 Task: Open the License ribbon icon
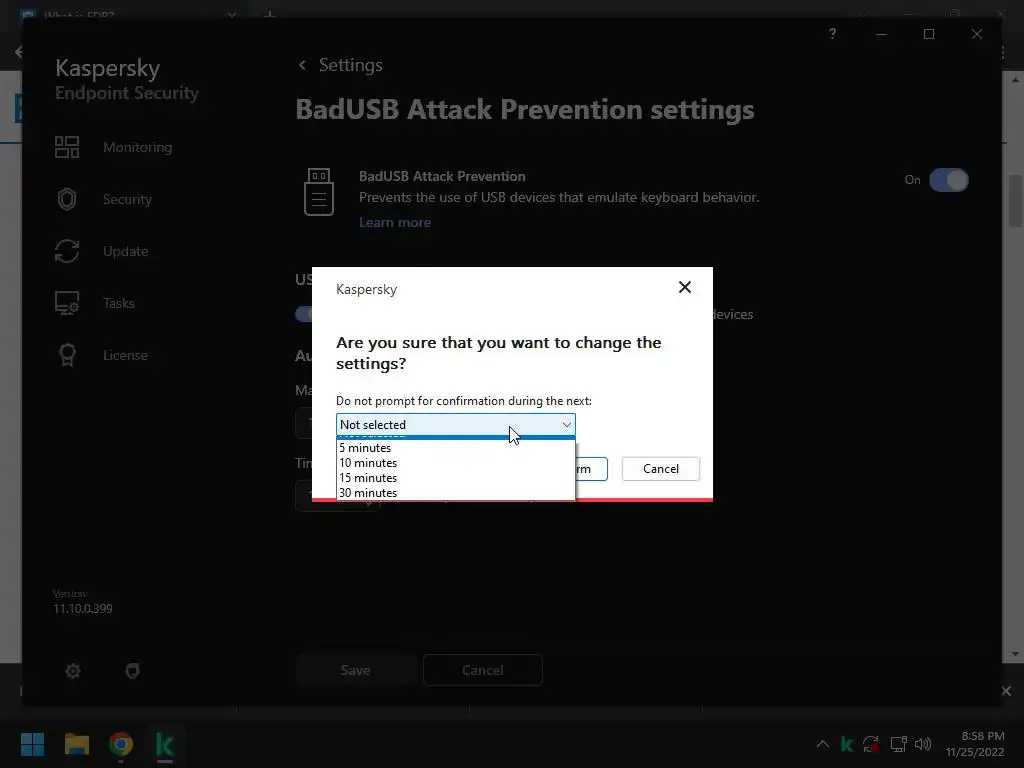(67, 355)
